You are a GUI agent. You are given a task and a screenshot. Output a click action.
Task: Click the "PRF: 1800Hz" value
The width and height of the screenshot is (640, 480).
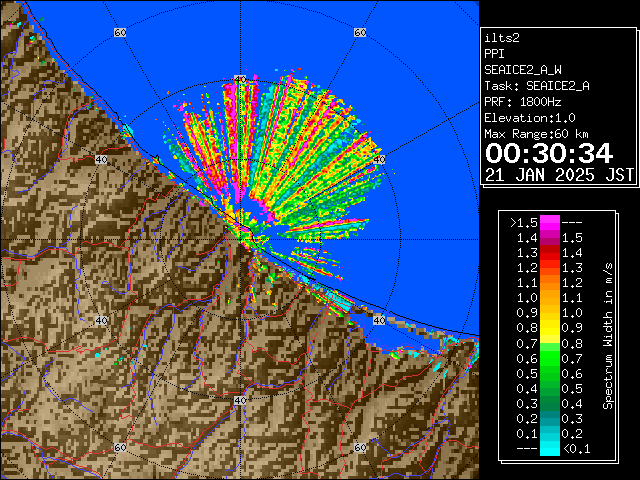(x=523, y=102)
